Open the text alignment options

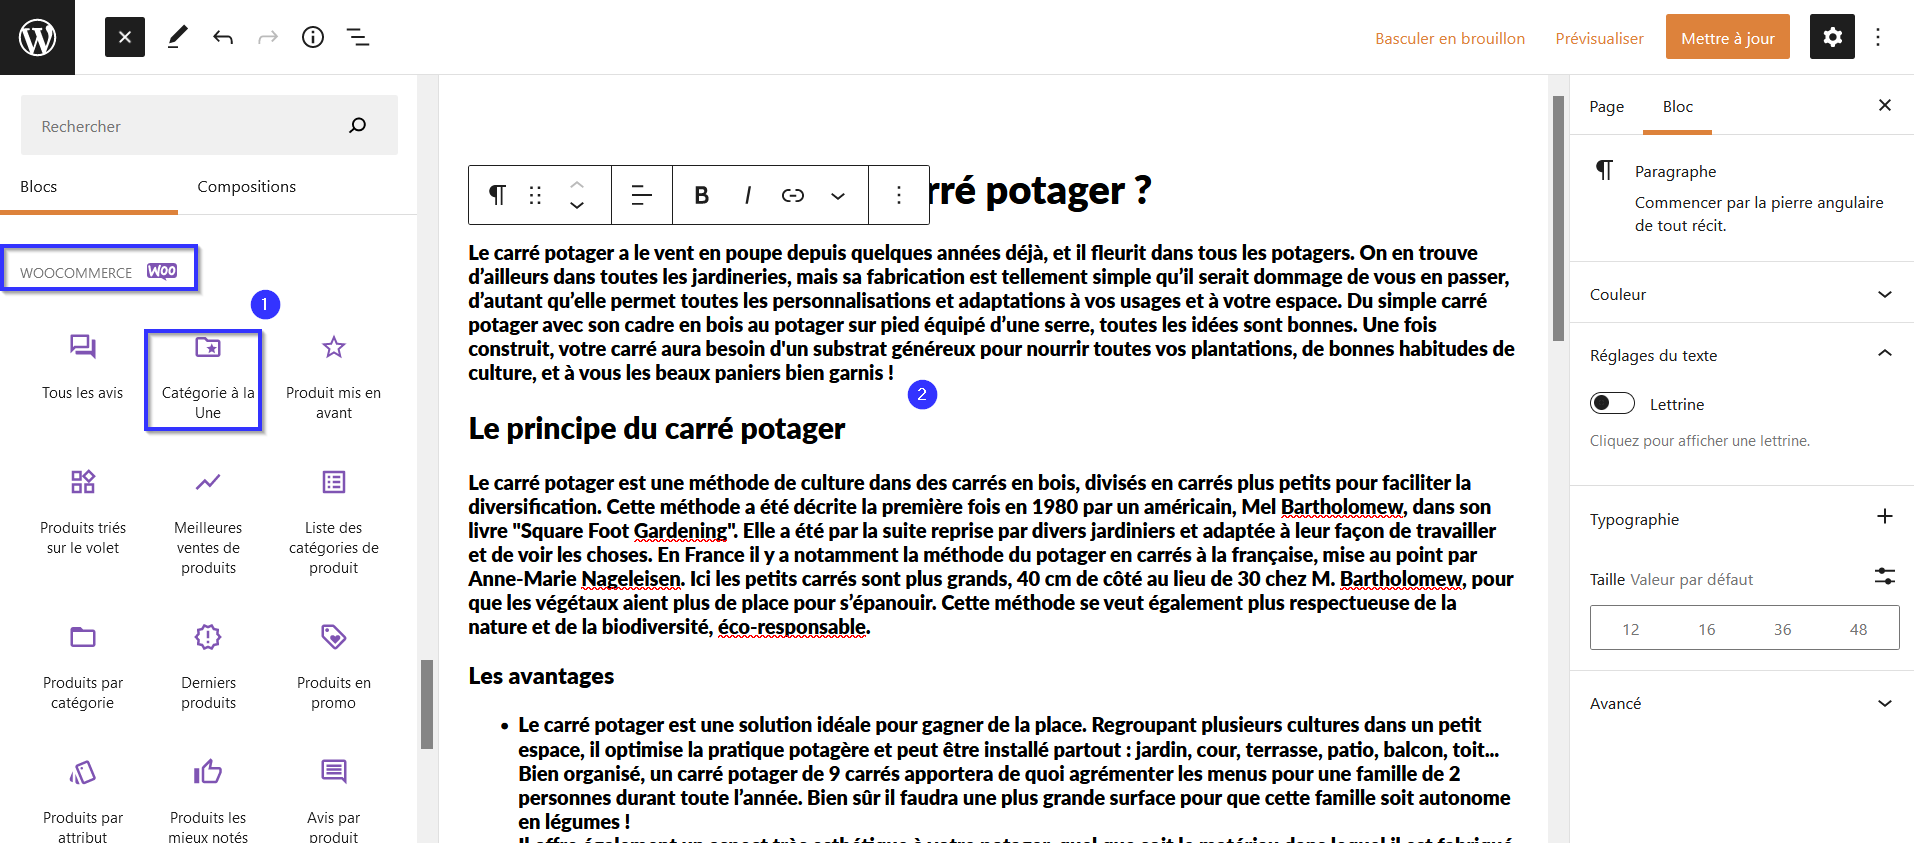tap(642, 195)
